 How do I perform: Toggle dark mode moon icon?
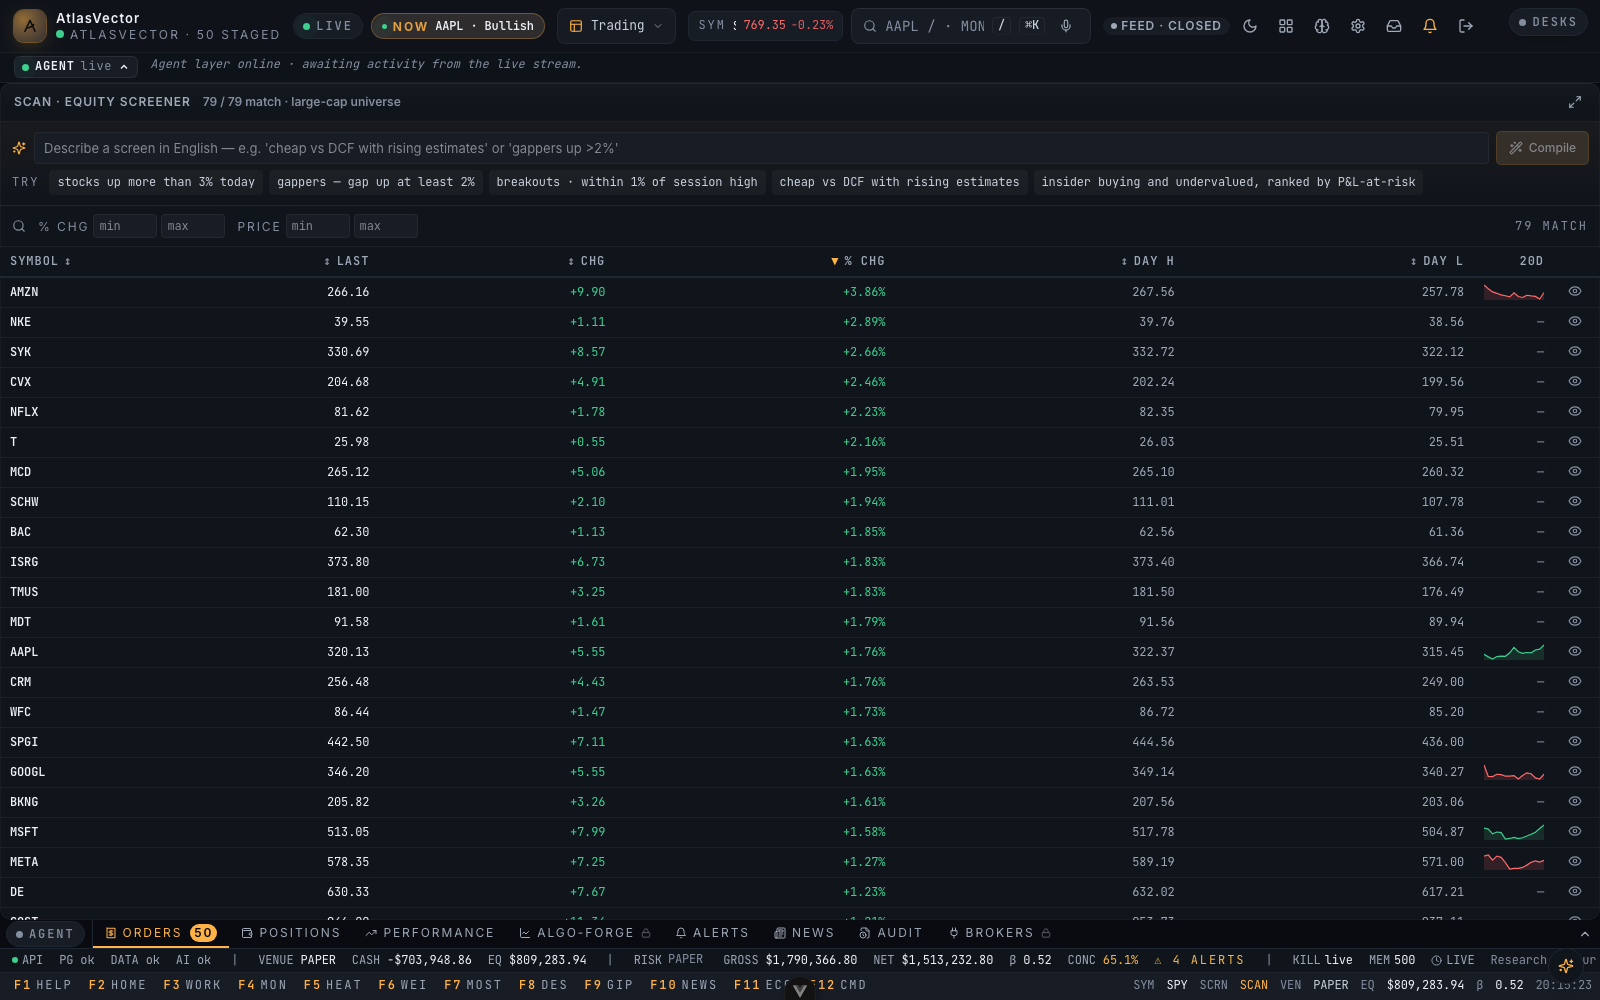coord(1250,26)
